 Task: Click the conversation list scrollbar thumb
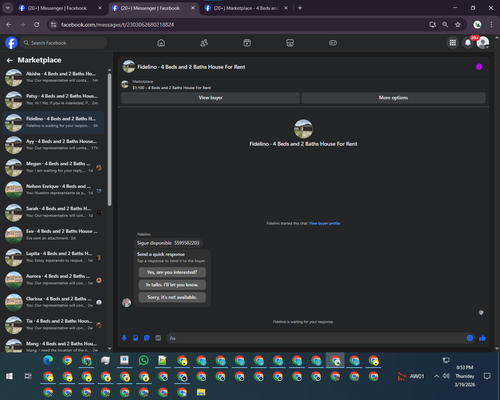coord(109,139)
